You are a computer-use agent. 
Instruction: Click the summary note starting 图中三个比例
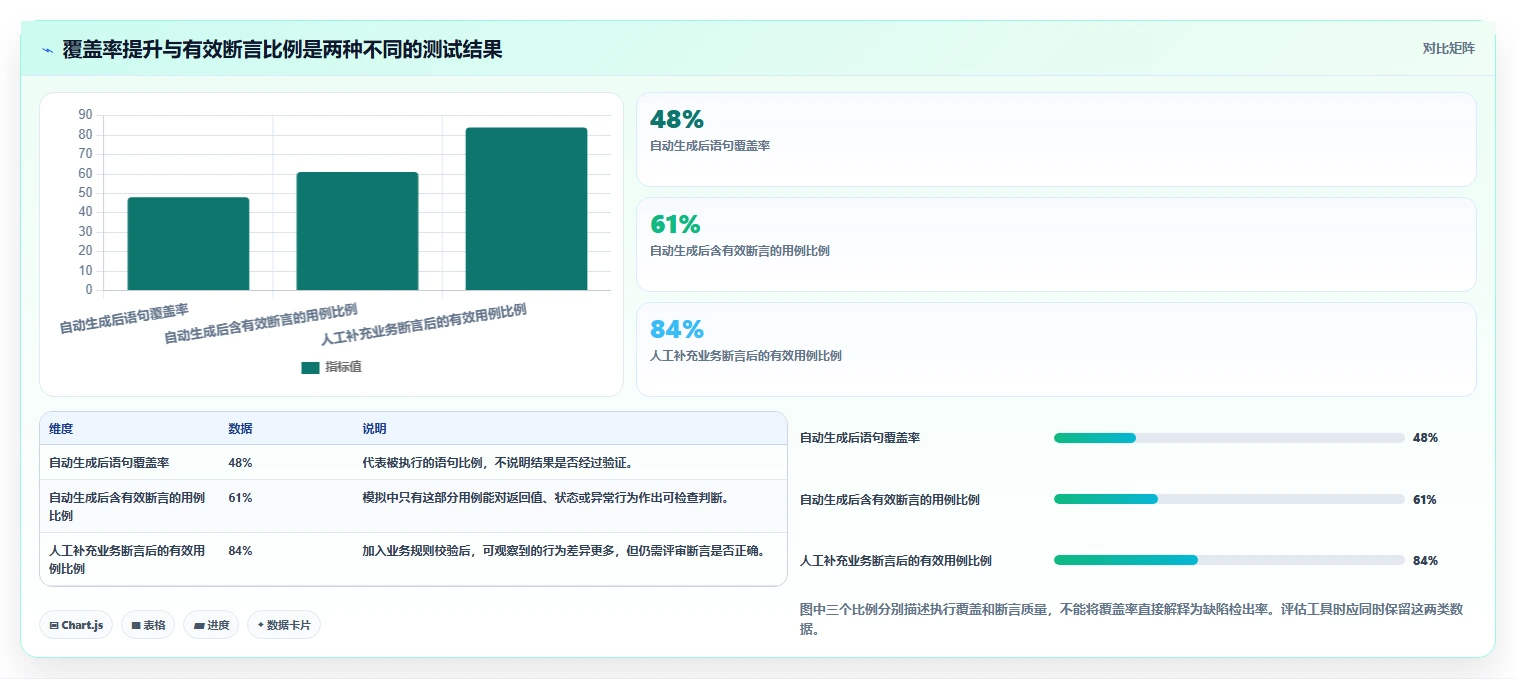pos(1131,619)
